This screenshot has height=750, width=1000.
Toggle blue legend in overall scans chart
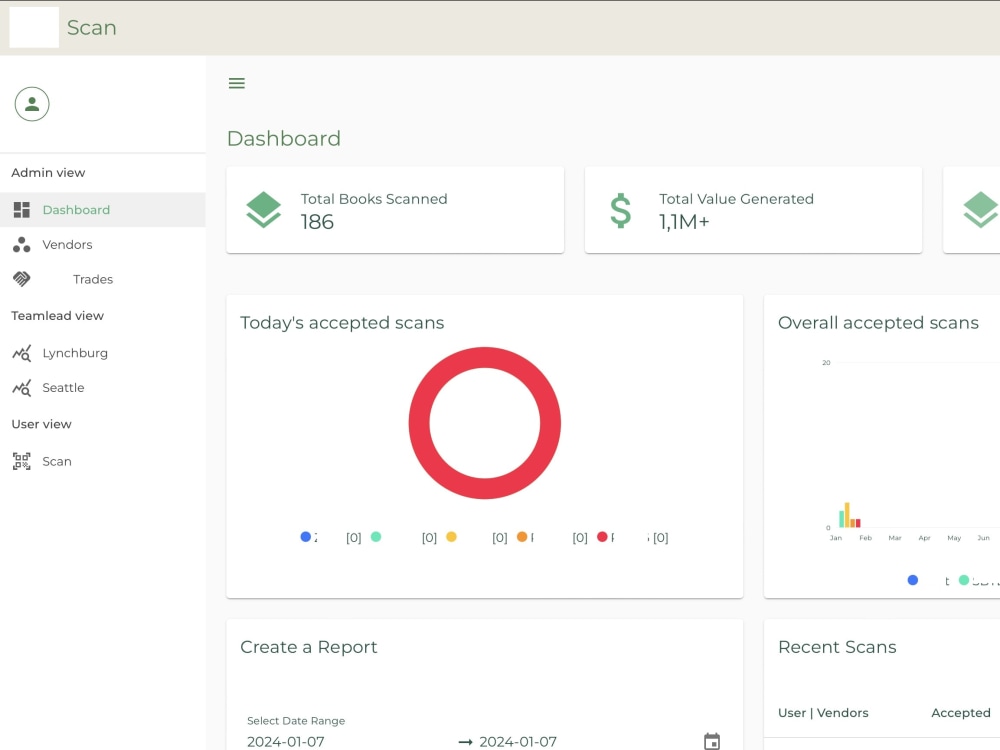[x=913, y=580]
